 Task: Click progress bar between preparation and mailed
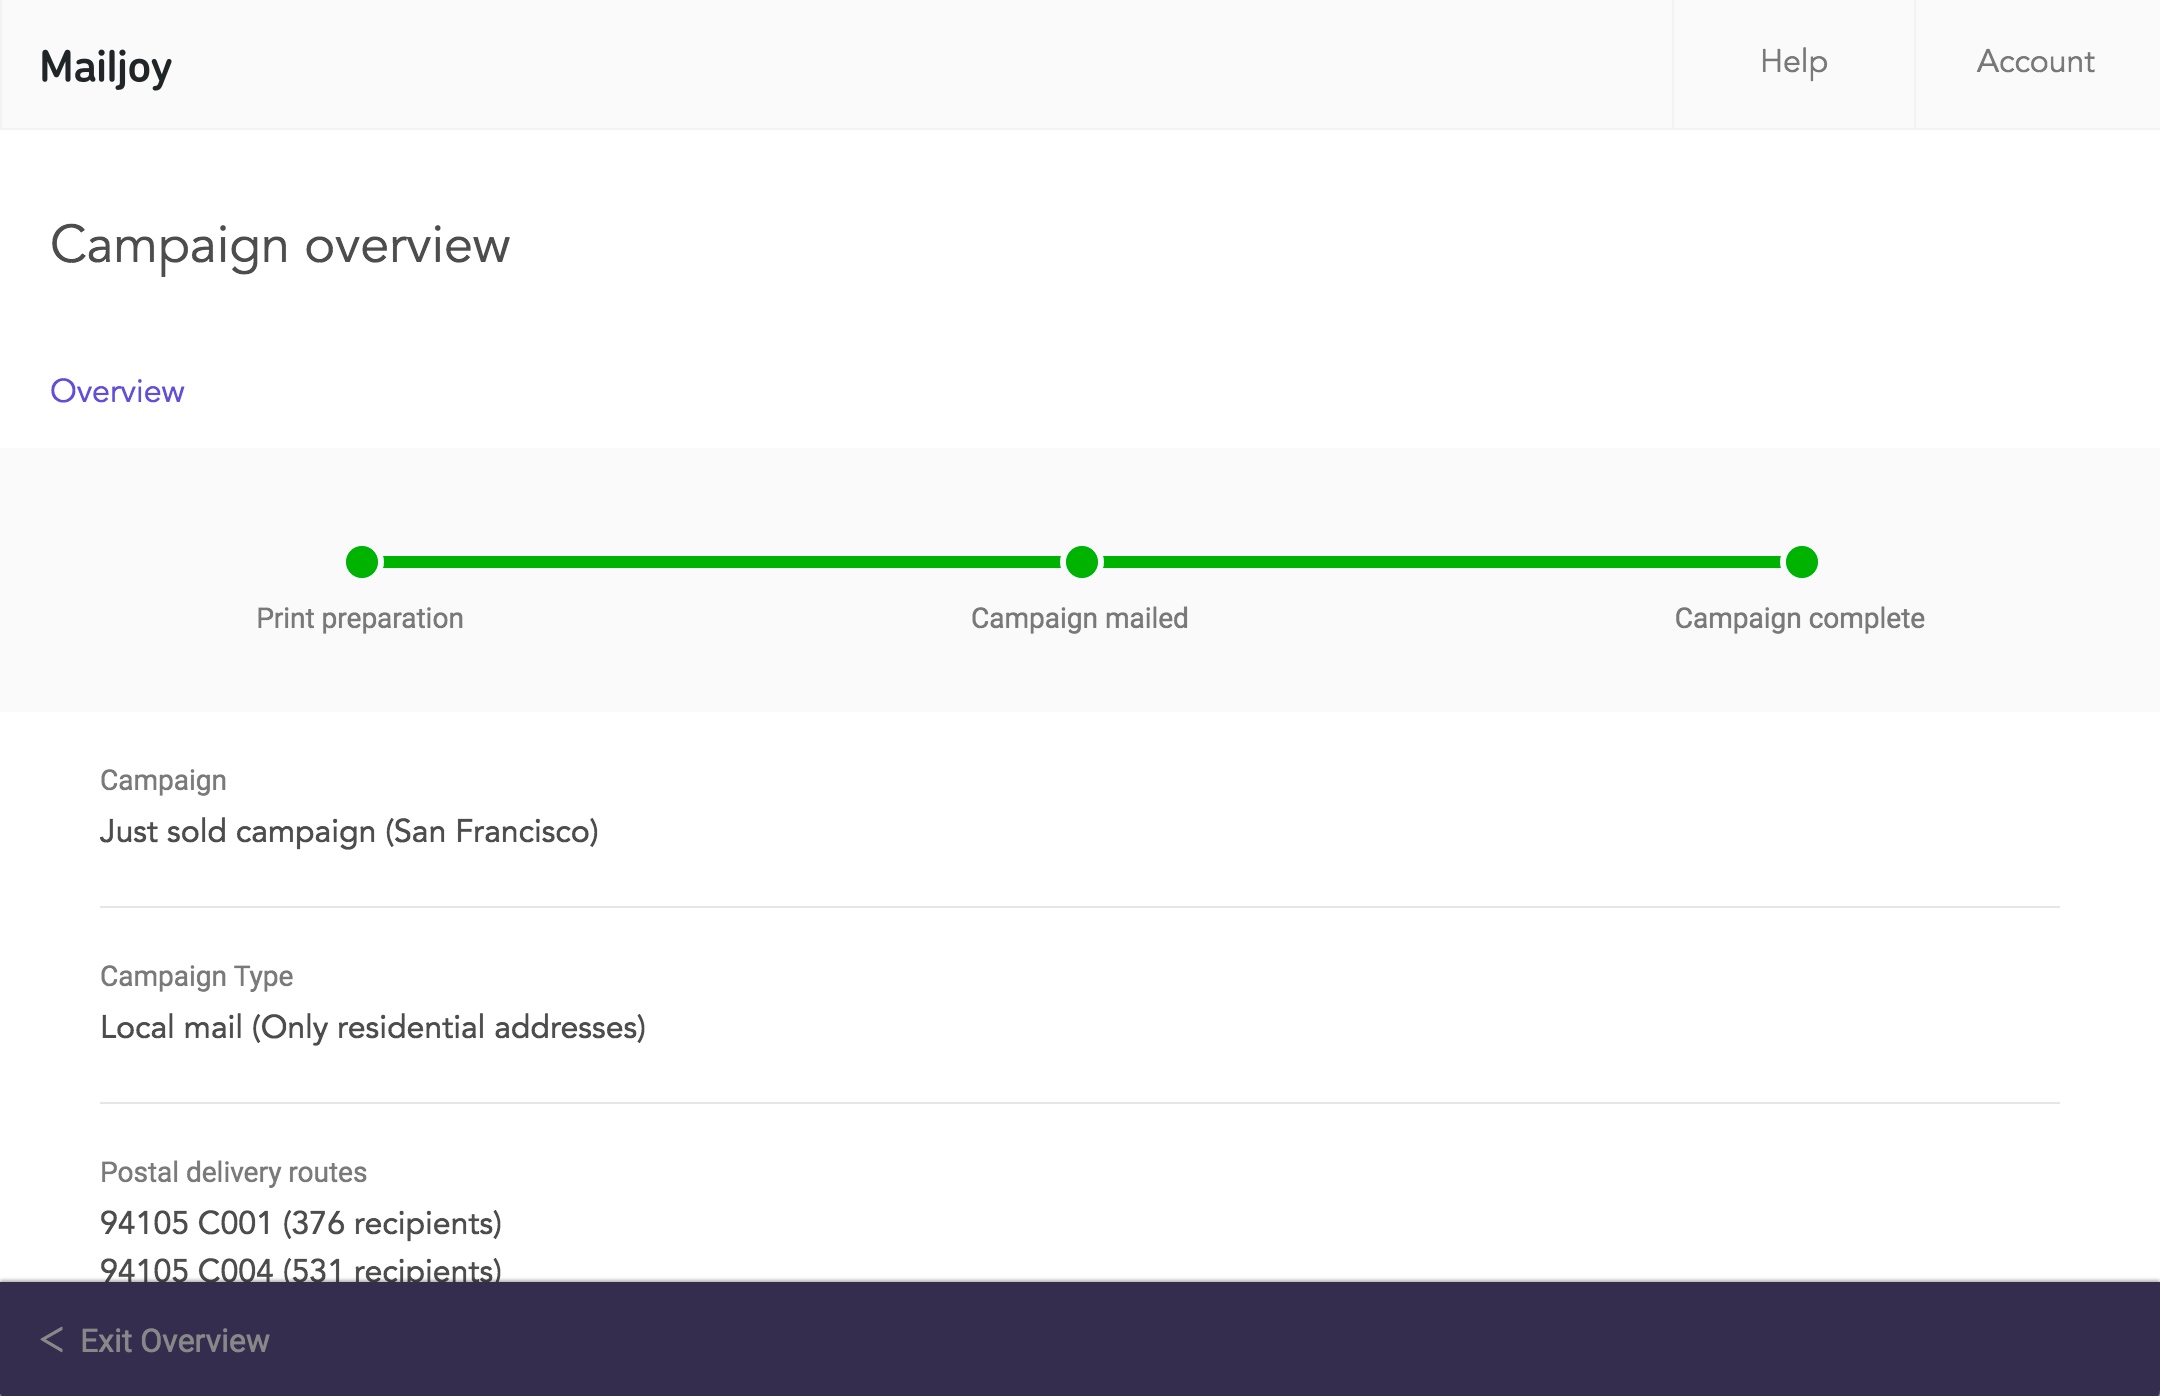pyautogui.click(x=720, y=562)
